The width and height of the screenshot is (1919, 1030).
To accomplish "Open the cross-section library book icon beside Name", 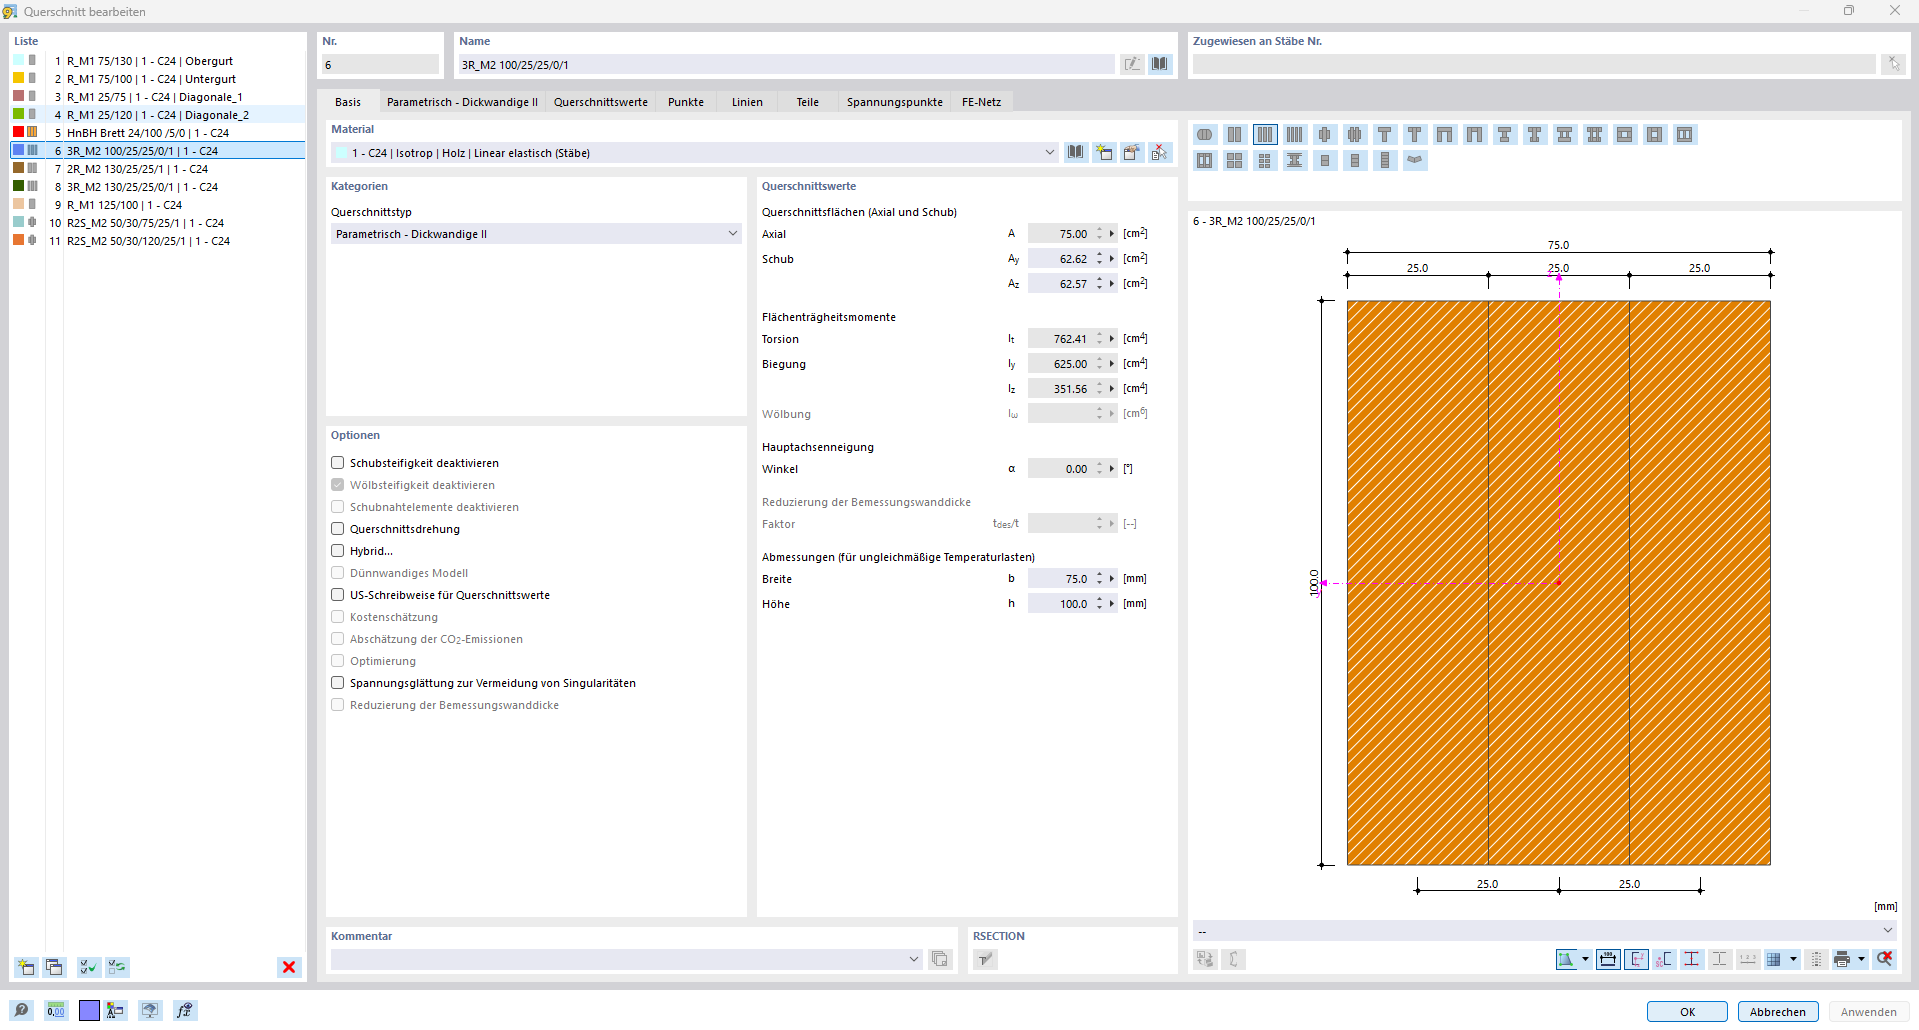I will (x=1160, y=64).
